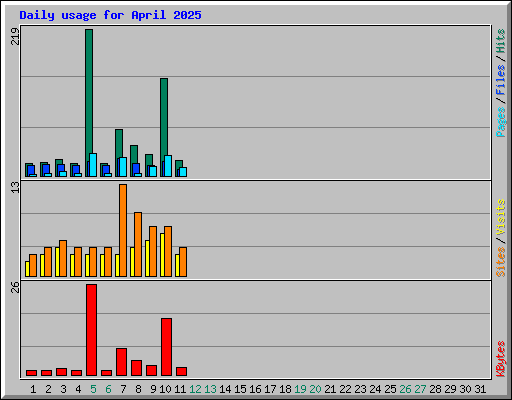
Task: Click the day 31 label on the axis
Action: click(x=480, y=389)
